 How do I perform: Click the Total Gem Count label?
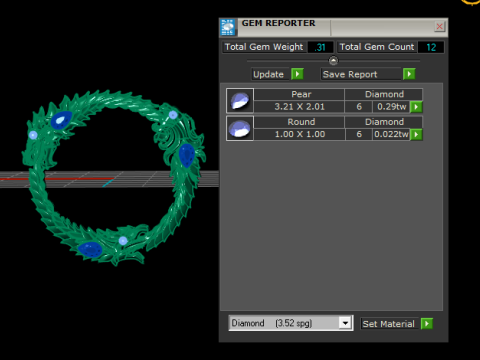click(x=377, y=47)
